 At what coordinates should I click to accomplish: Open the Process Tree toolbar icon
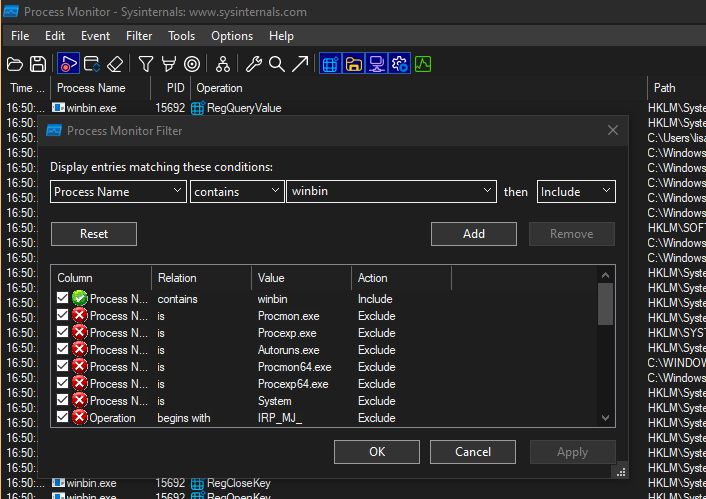(222, 64)
